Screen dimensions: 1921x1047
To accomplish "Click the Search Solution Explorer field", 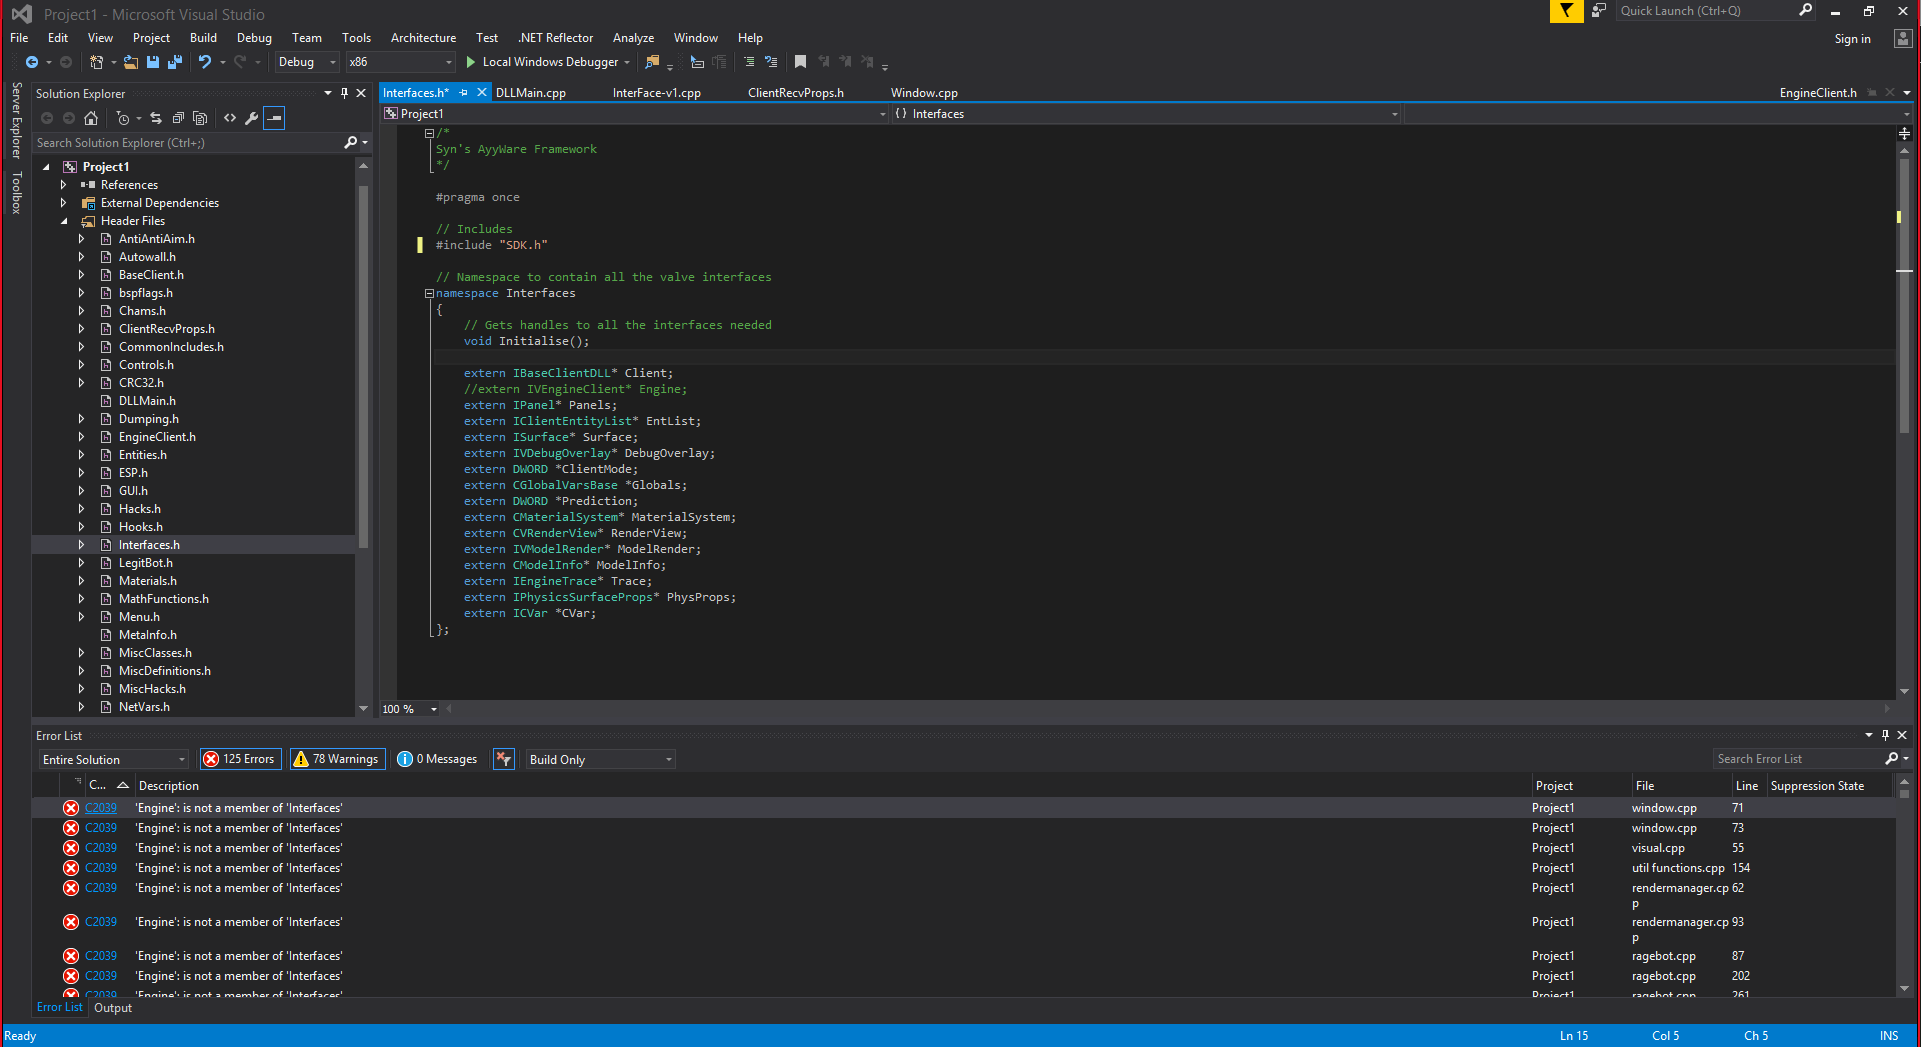I will [x=188, y=143].
